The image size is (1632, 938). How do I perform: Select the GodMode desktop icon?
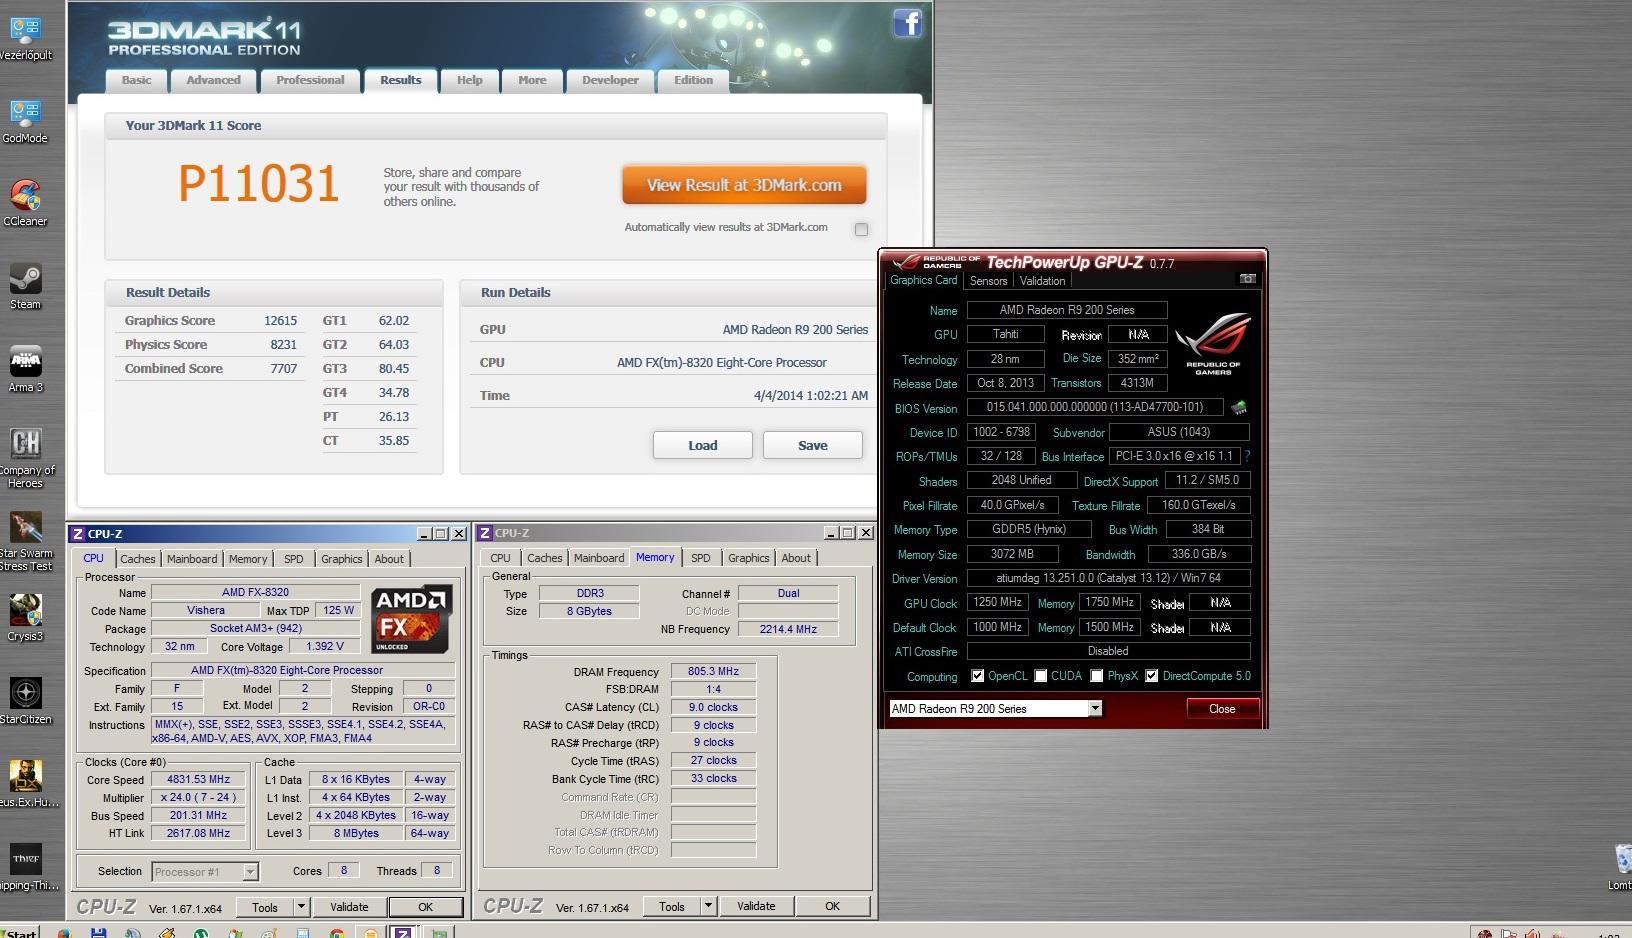pyautogui.click(x=25, y=121)
